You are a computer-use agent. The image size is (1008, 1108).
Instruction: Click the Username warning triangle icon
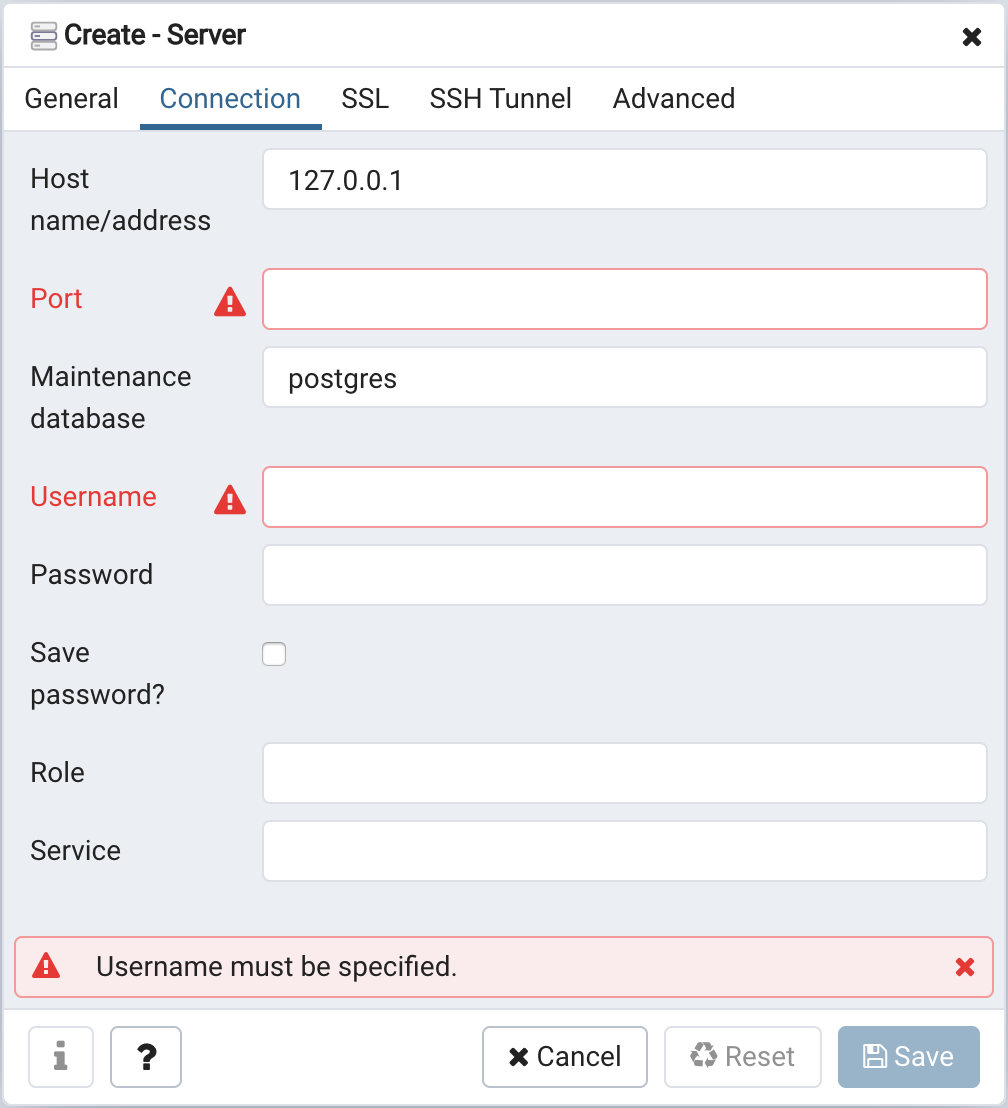pyautogui.click(x=230, y=499)
